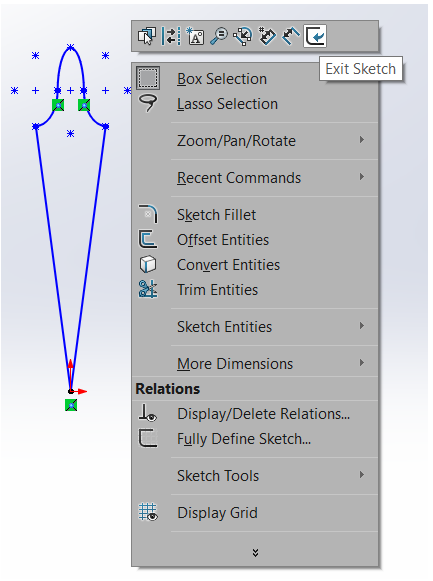Click the Exit Sketch icon in toolbar
The width and height of the screenshot is (433, 581).
[x=315, y=36]
